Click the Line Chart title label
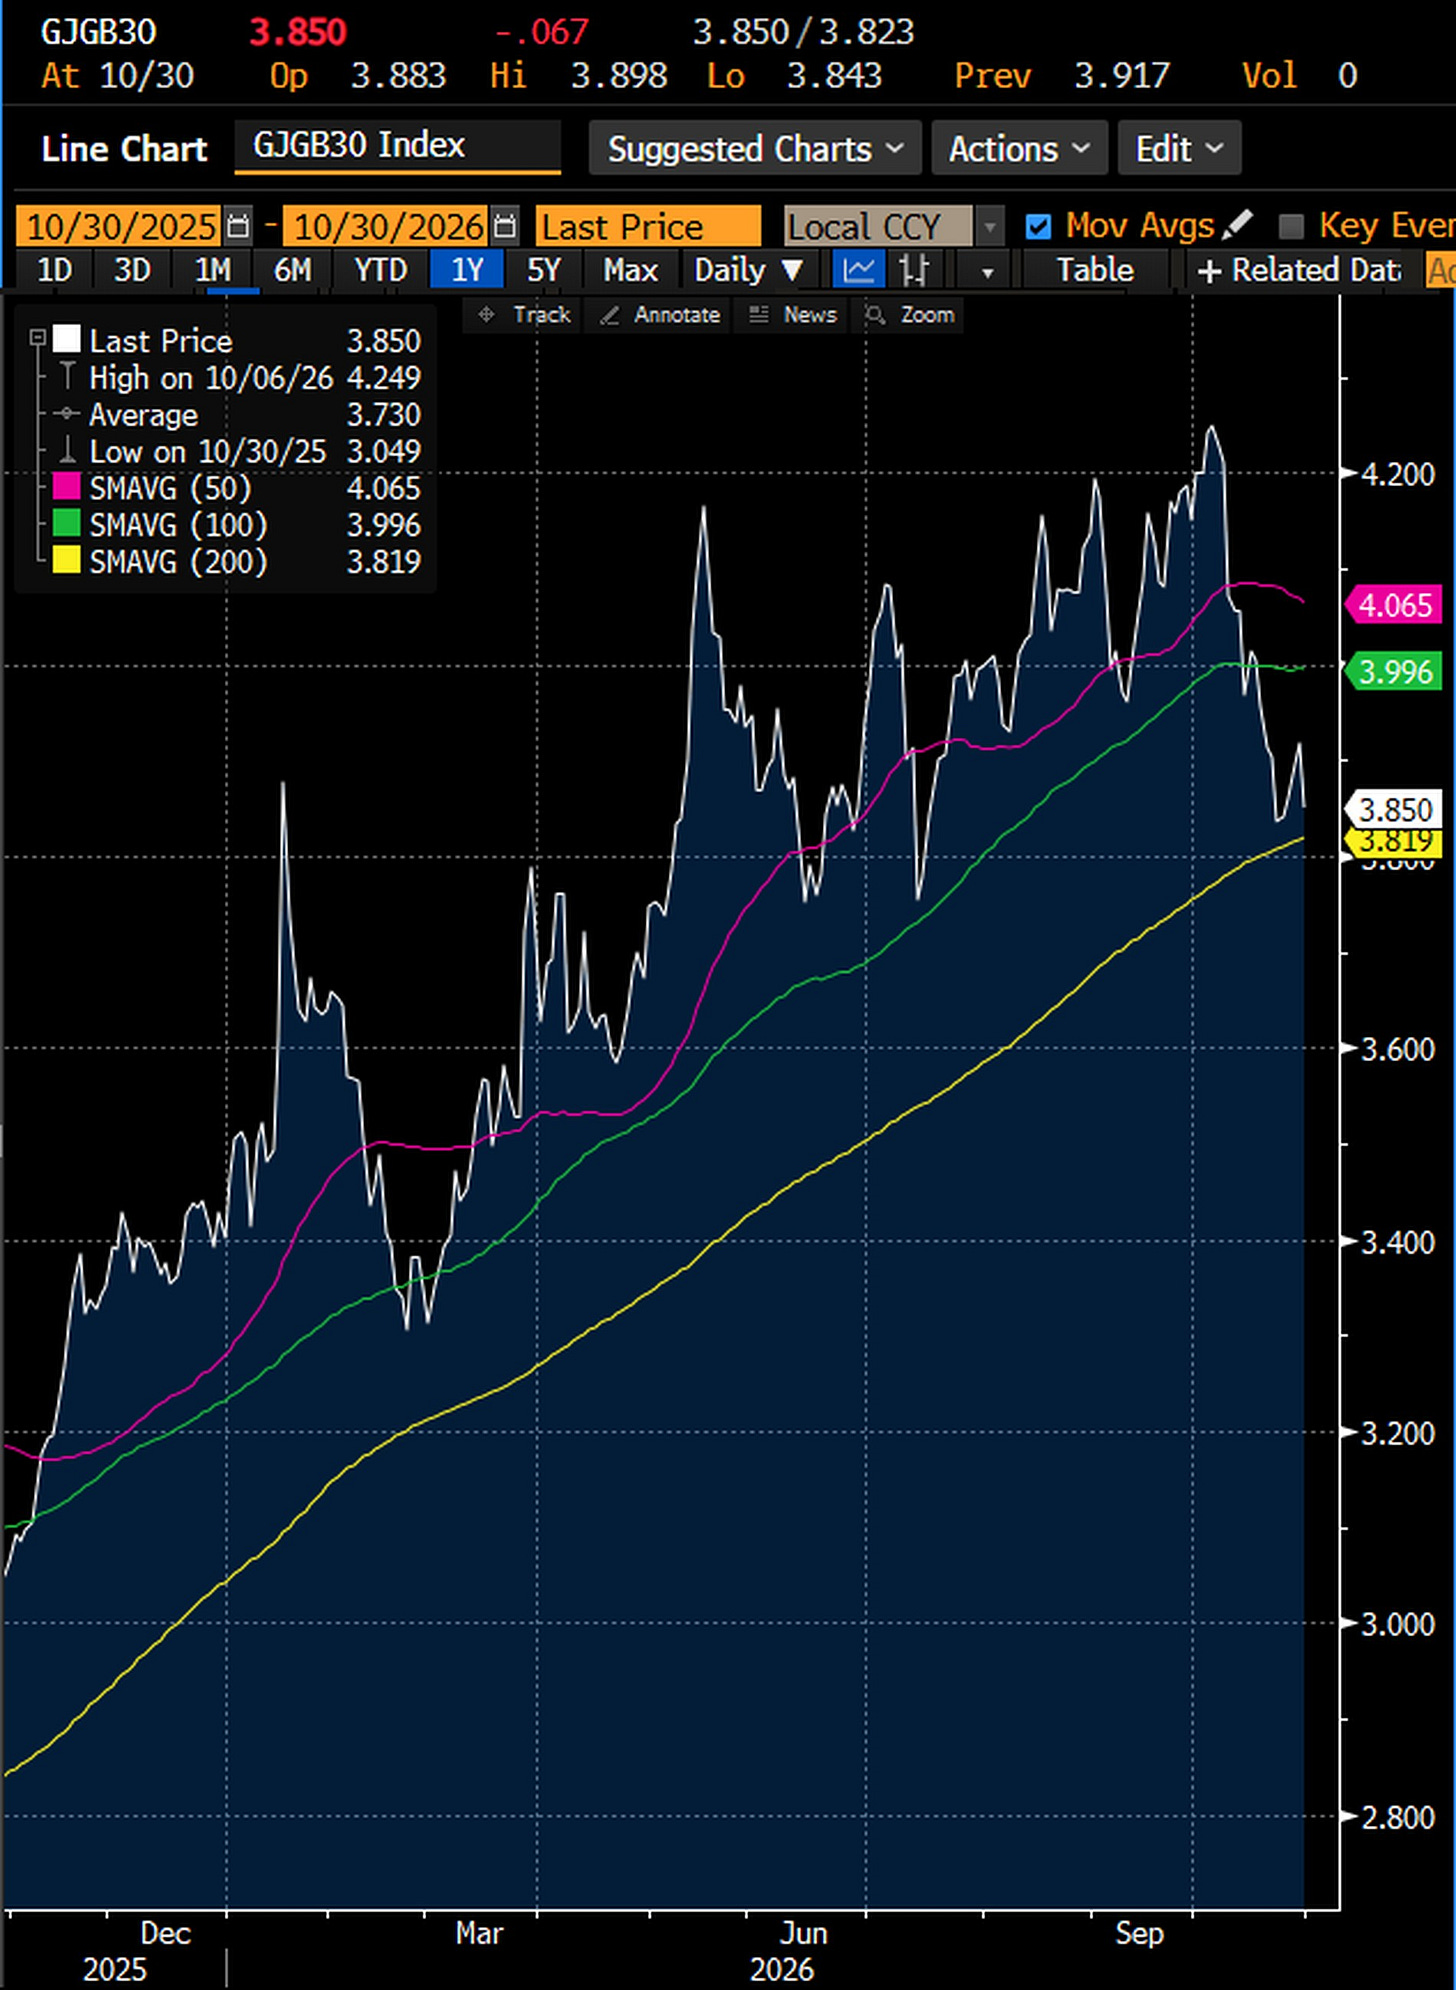Screen dimensions: 1456x1990 (x=124, y=149)
